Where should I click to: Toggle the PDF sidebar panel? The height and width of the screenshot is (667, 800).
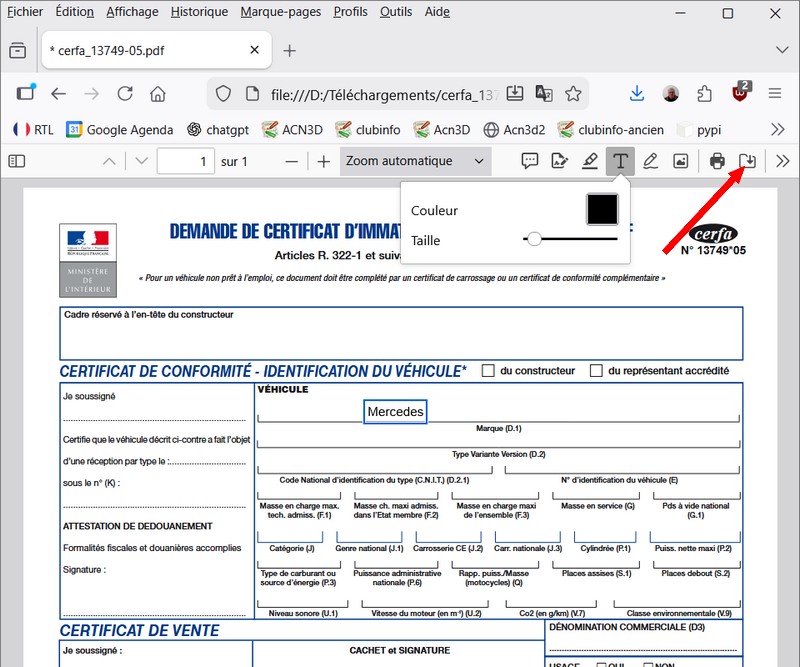click(16, 161)
